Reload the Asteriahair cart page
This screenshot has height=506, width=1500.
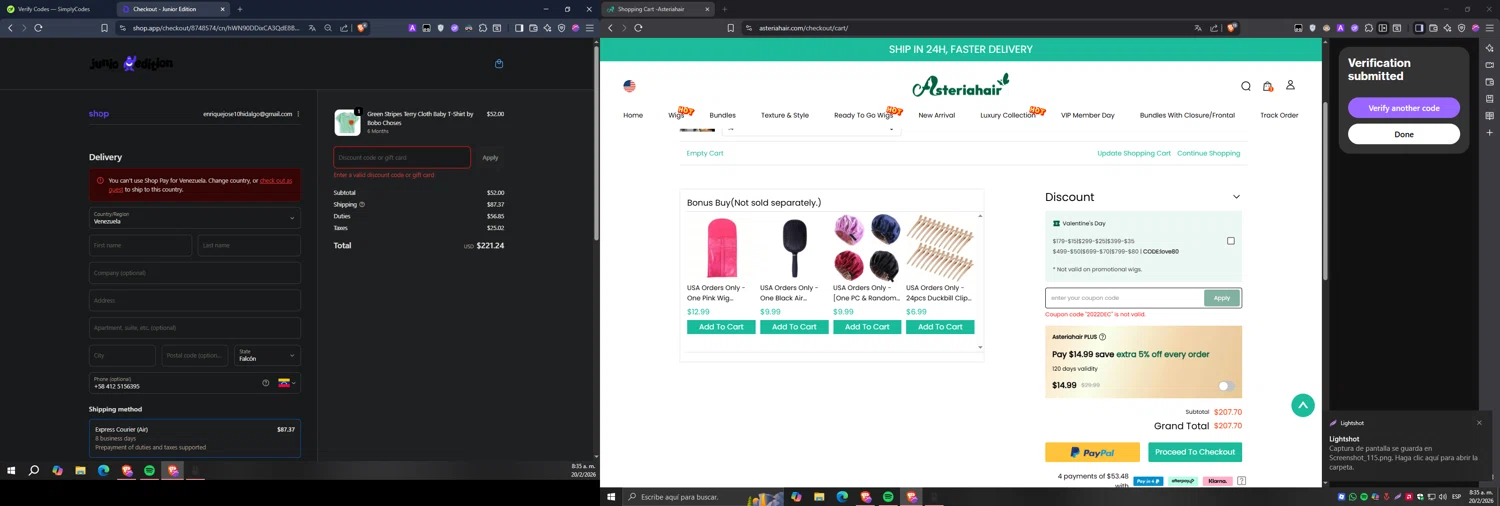pos(638,28)
